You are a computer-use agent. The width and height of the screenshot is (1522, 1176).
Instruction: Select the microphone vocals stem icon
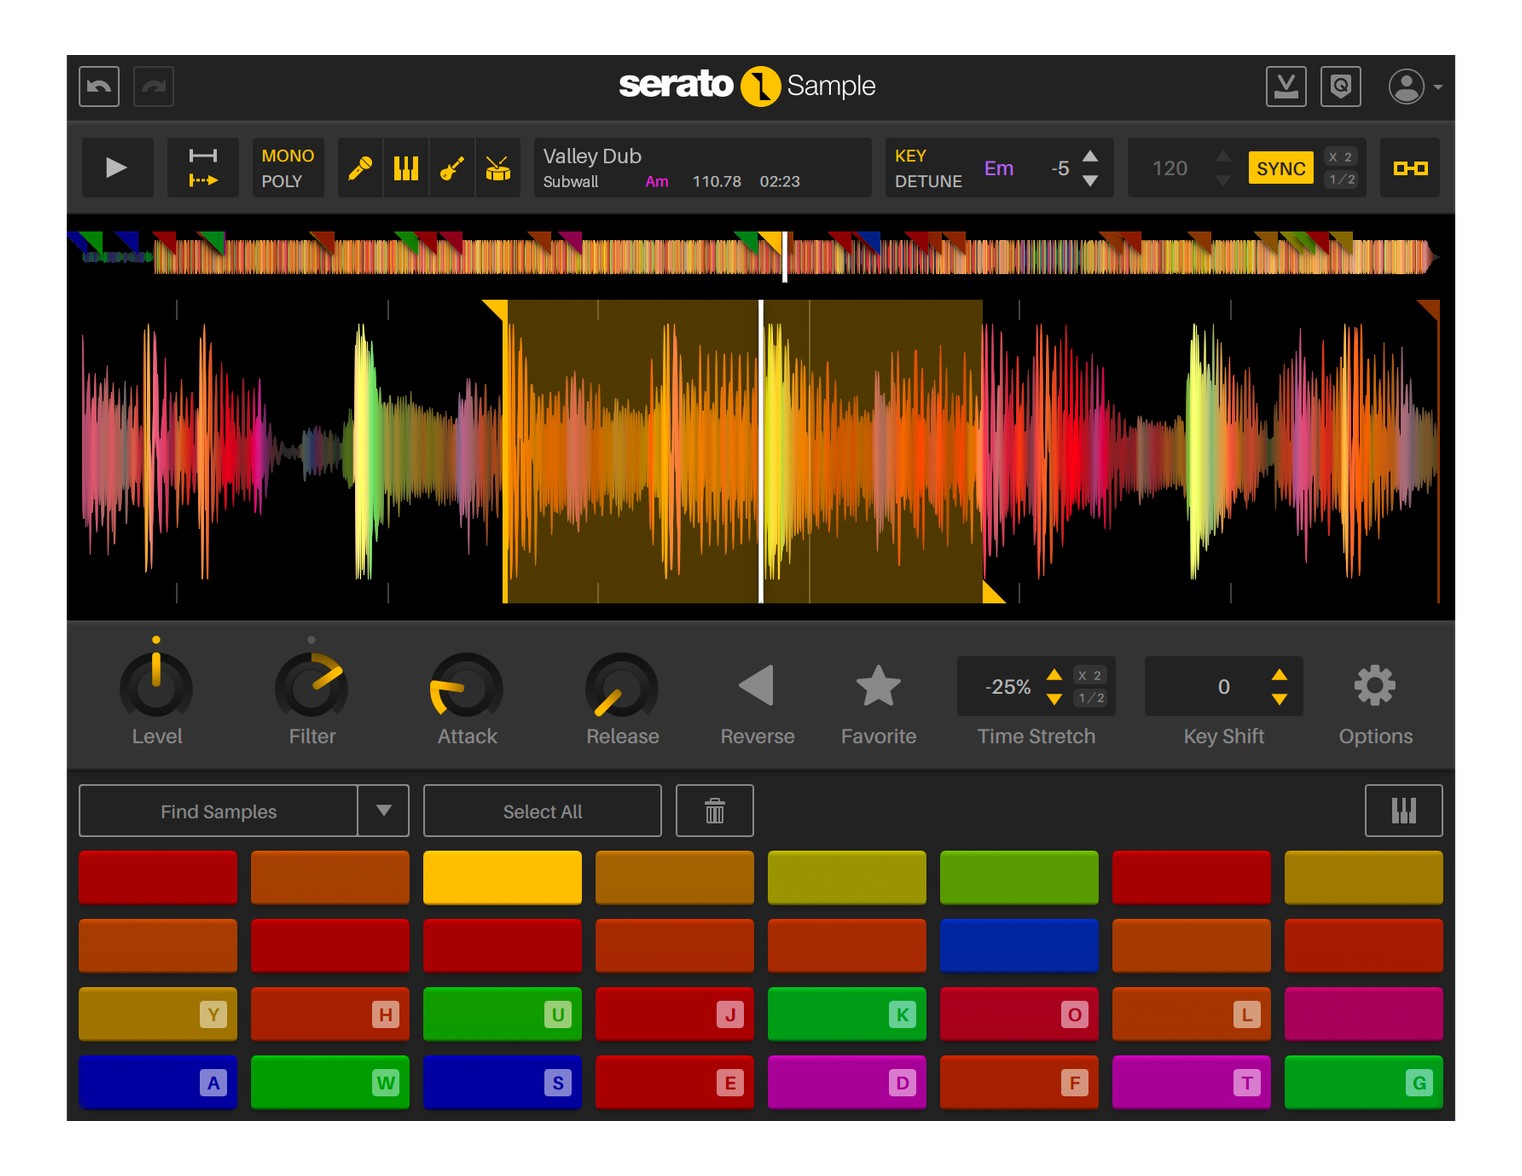tap(360, 168)
